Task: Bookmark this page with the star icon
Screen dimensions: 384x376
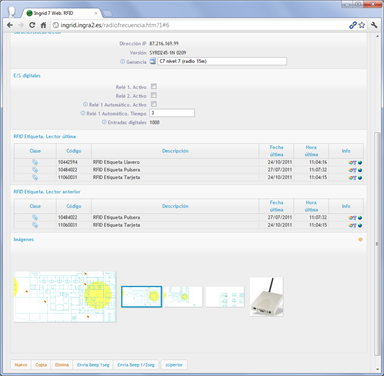Action: point(362,25)
